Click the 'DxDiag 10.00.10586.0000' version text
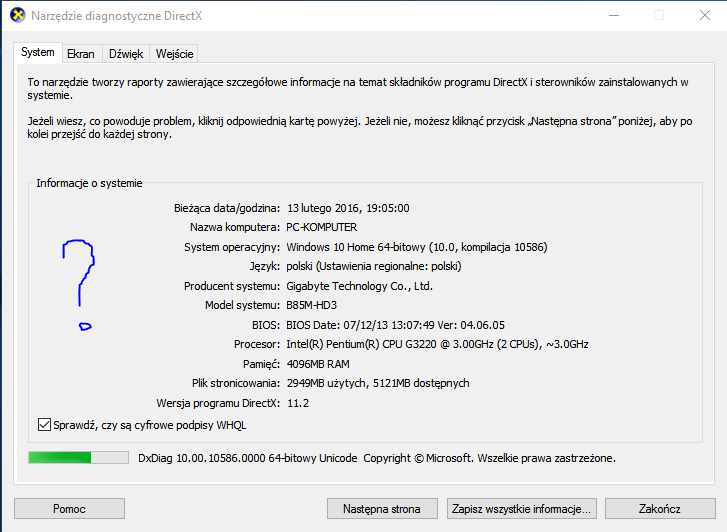 pos(248,458)
